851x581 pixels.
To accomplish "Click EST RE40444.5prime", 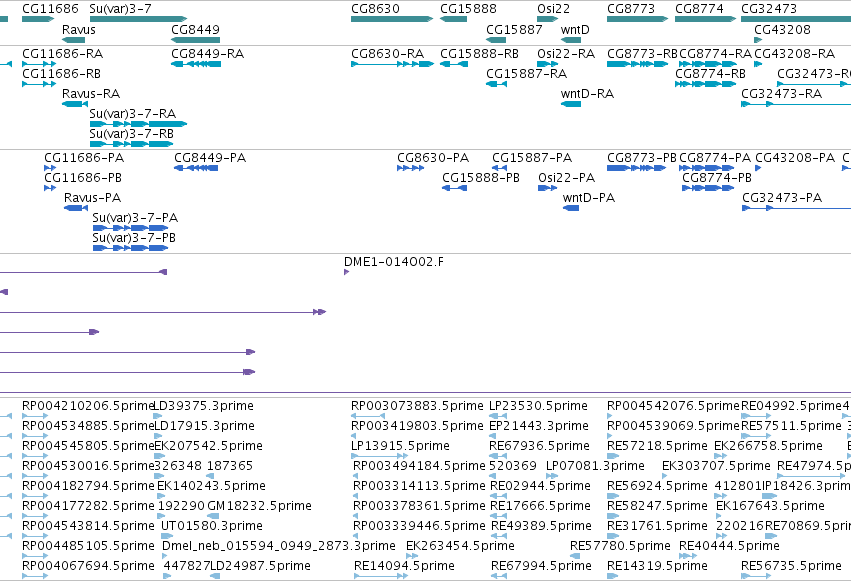I will click(x=688, y=556).
